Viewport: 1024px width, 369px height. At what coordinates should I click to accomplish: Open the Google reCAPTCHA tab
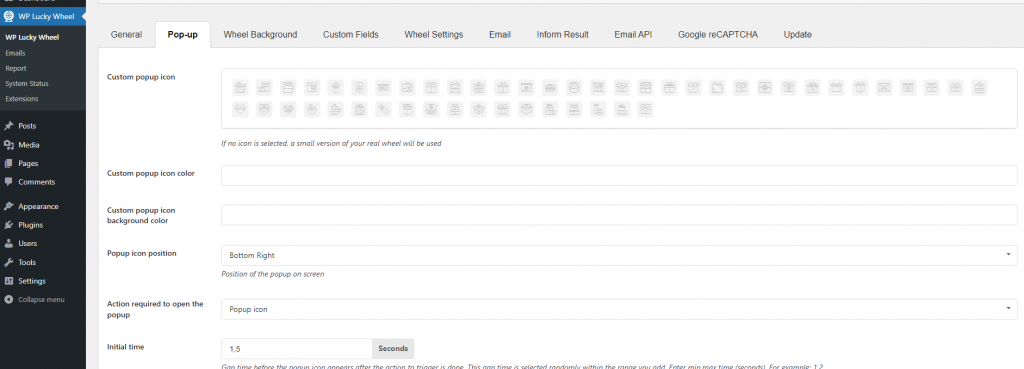click(x=718, y=35)
